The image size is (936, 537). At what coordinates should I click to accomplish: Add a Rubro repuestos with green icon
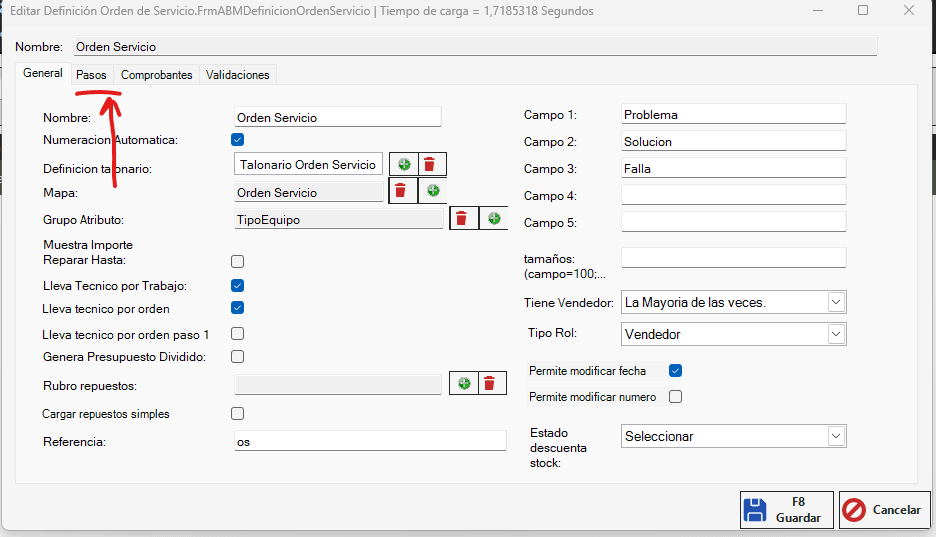tap(464, 383)
